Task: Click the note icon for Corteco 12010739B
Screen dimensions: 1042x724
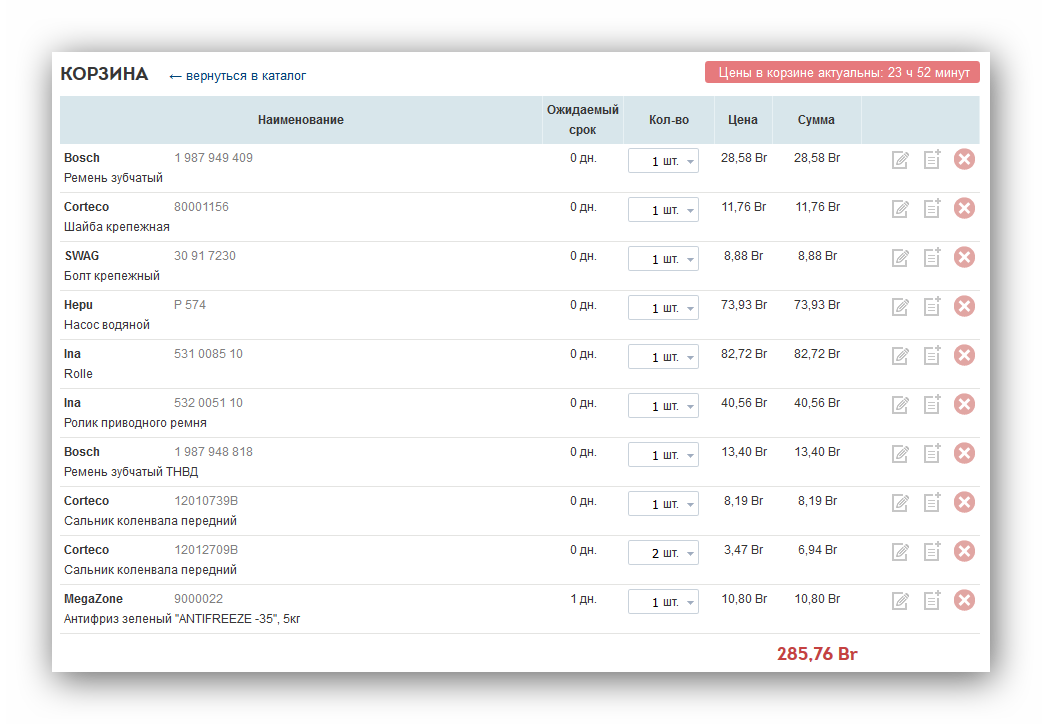Action: (x=932, y=503)
